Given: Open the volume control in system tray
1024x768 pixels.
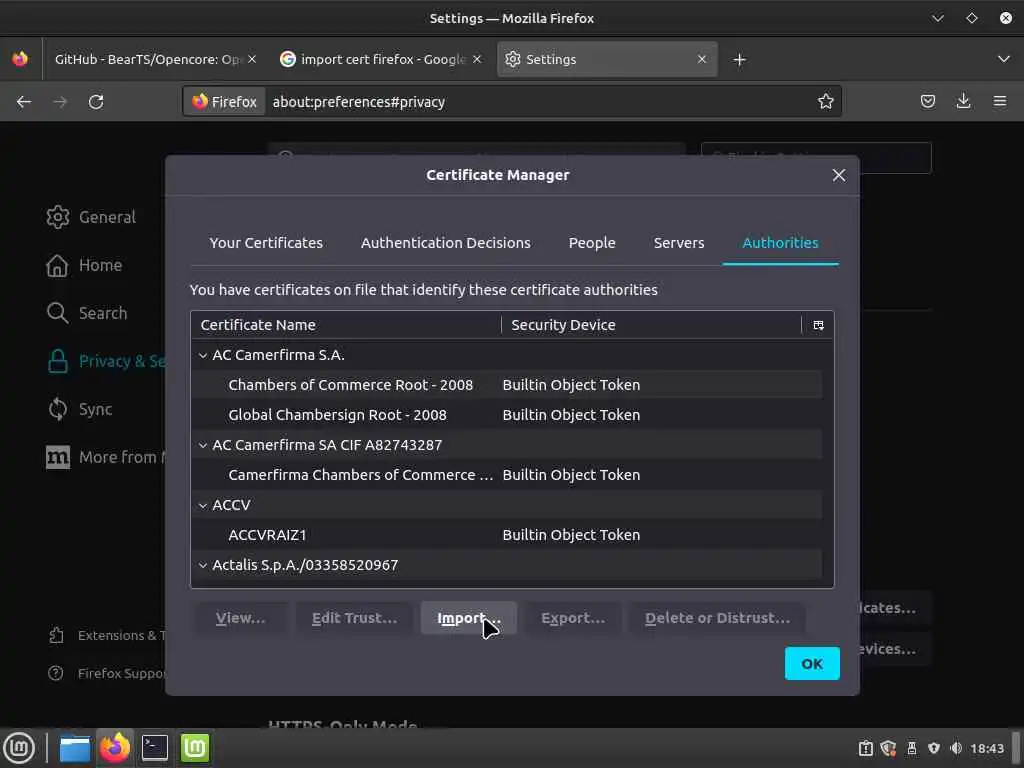Looking at the screenshot, I should [956, 749].
